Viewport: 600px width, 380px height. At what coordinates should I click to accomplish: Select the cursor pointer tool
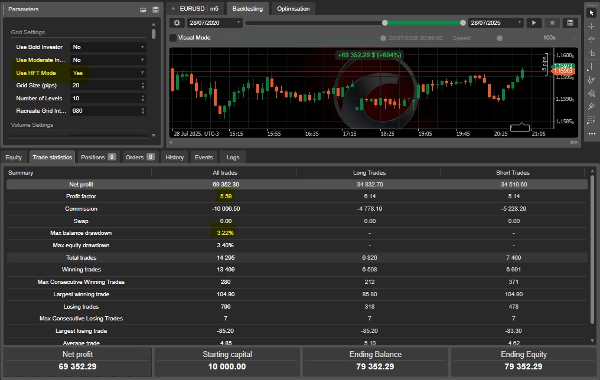tap(592, 13)
